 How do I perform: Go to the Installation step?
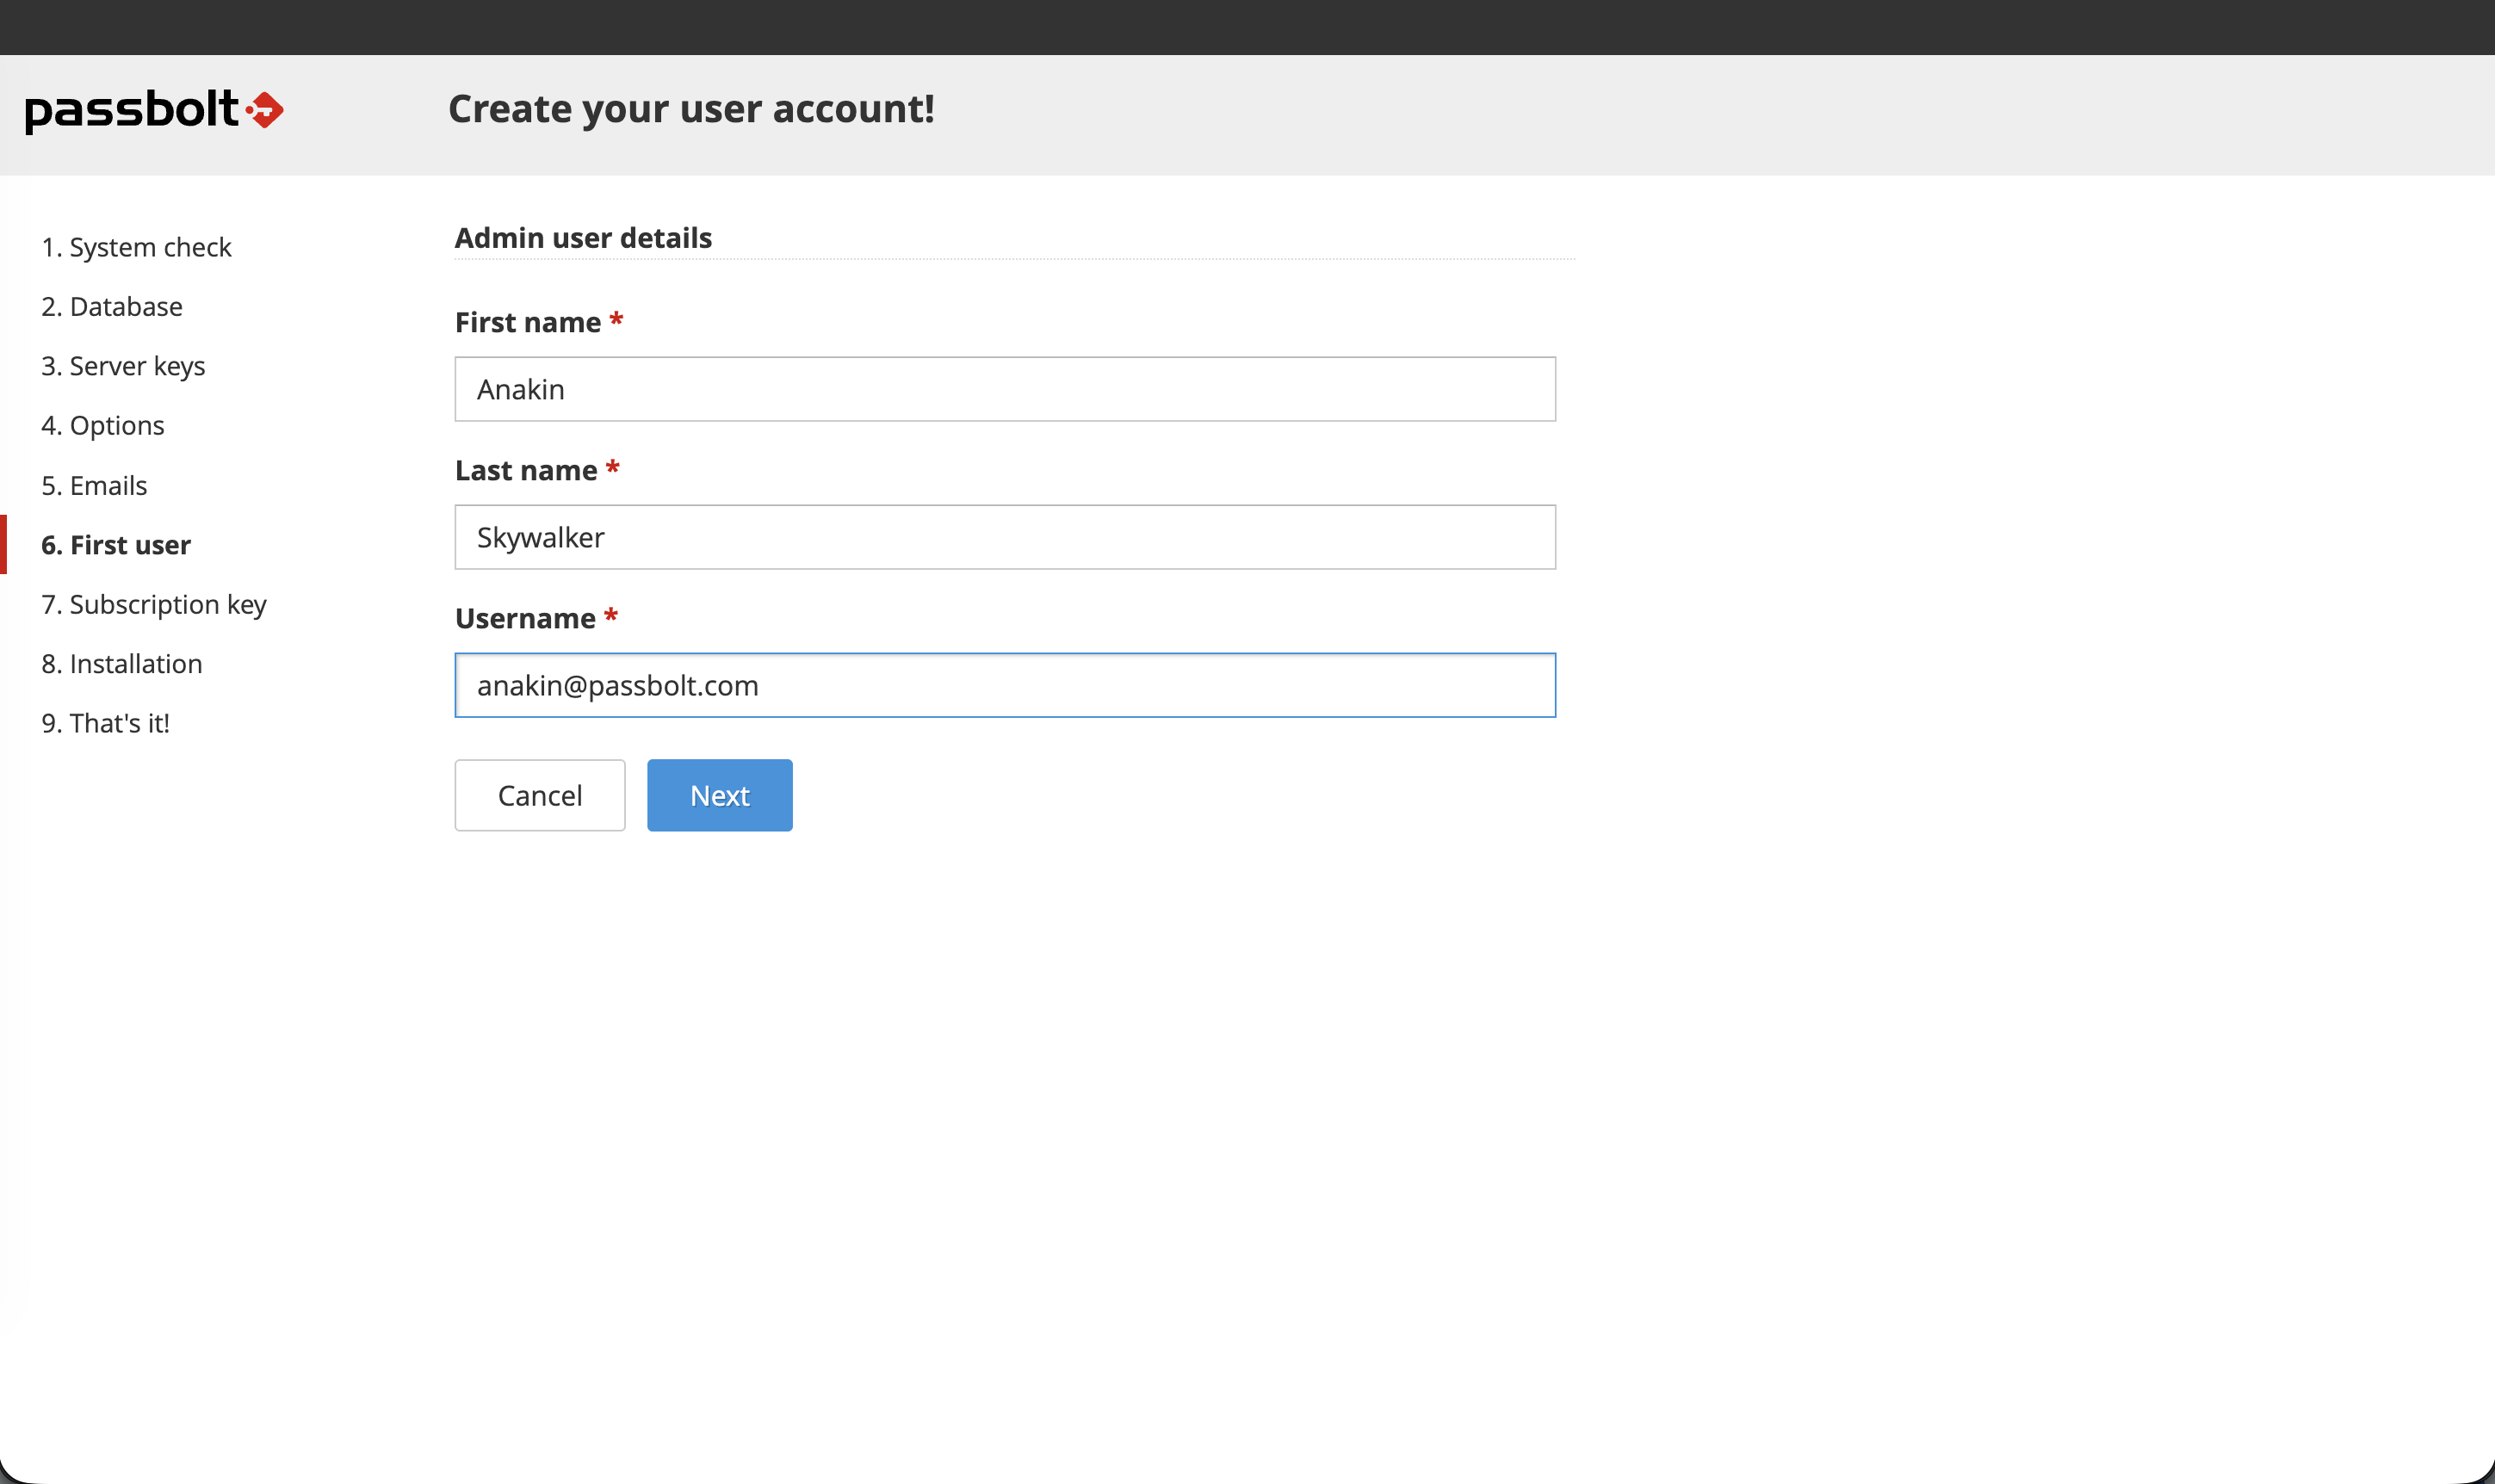click(x=122, y=664)
